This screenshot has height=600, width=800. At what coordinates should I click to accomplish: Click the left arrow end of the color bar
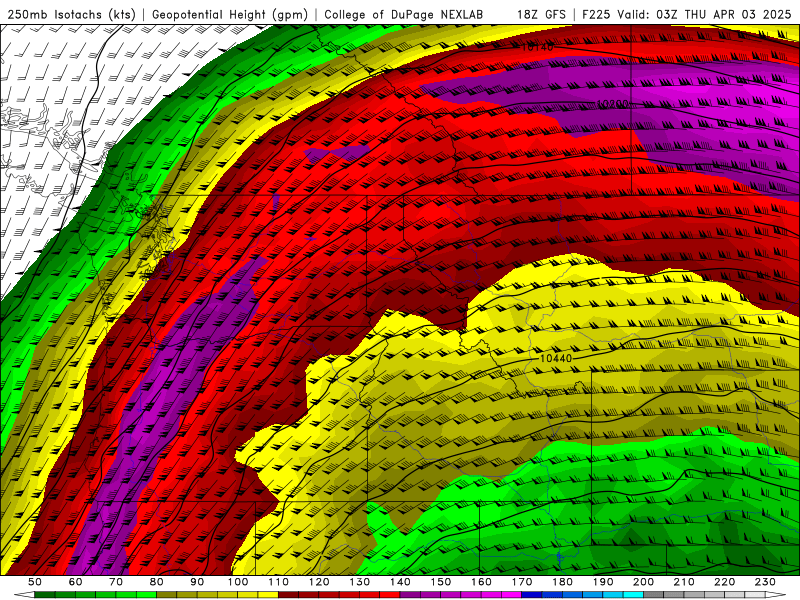[24, 595]
